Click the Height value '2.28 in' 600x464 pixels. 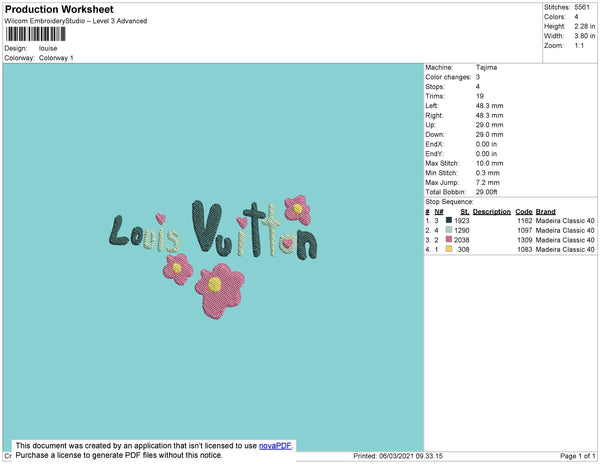(585, 26)
